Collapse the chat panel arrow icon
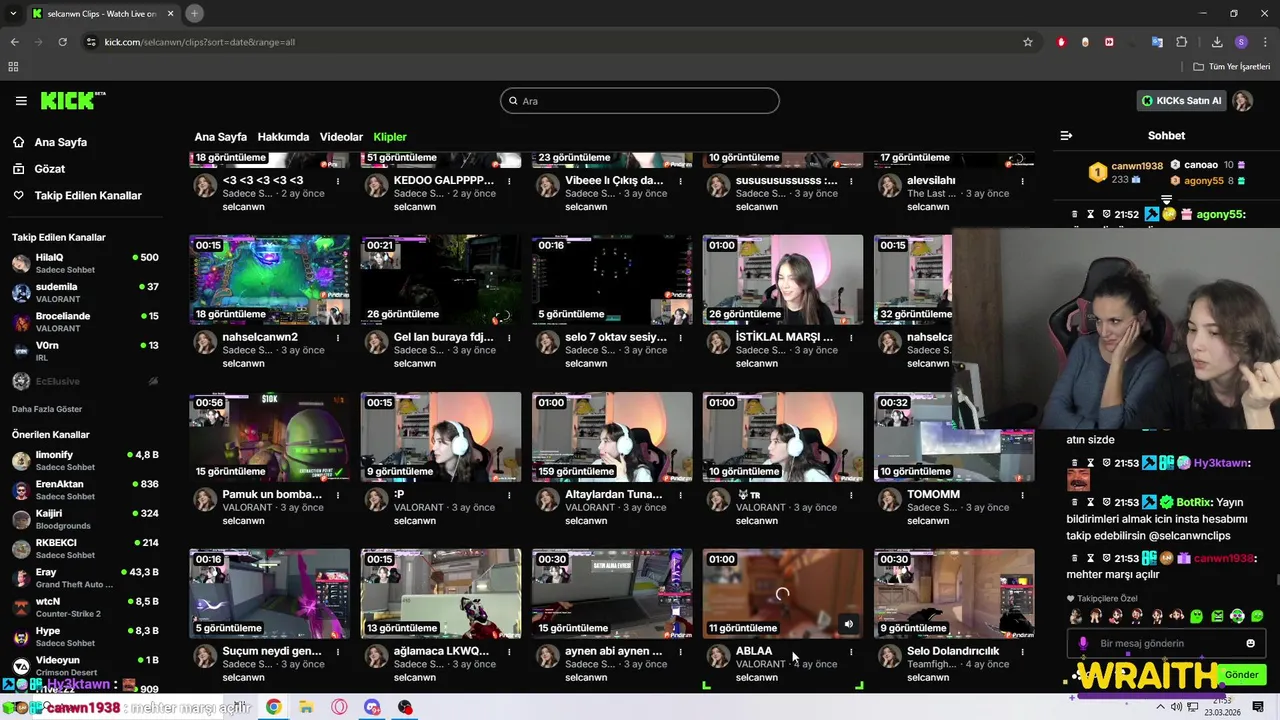This screenshot has height=720, width=1280. pyautogui.click(x=1066, y=136)
